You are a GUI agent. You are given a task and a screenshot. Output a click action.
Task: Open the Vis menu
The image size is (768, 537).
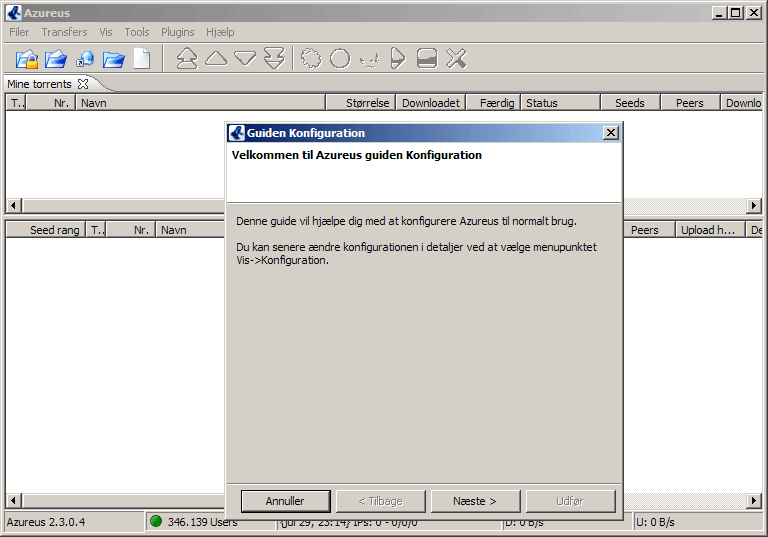coord(106,32)
